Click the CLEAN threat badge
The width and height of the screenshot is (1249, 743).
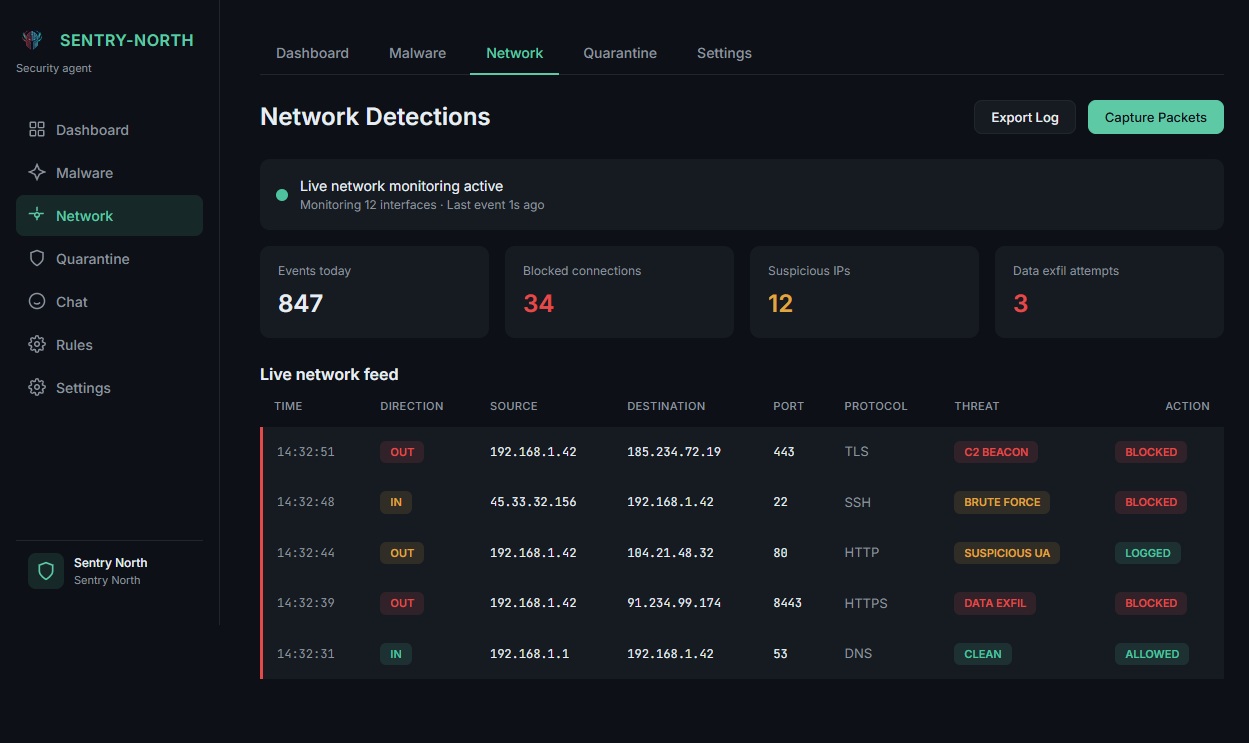pyautogui.click(x=983, y=654)
